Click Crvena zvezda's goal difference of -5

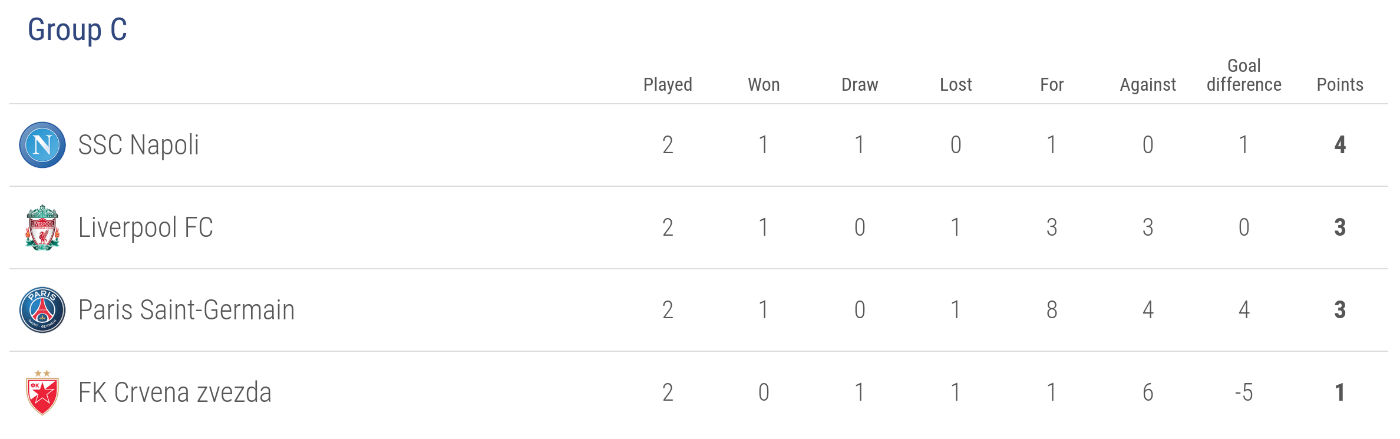[1244, 392]
